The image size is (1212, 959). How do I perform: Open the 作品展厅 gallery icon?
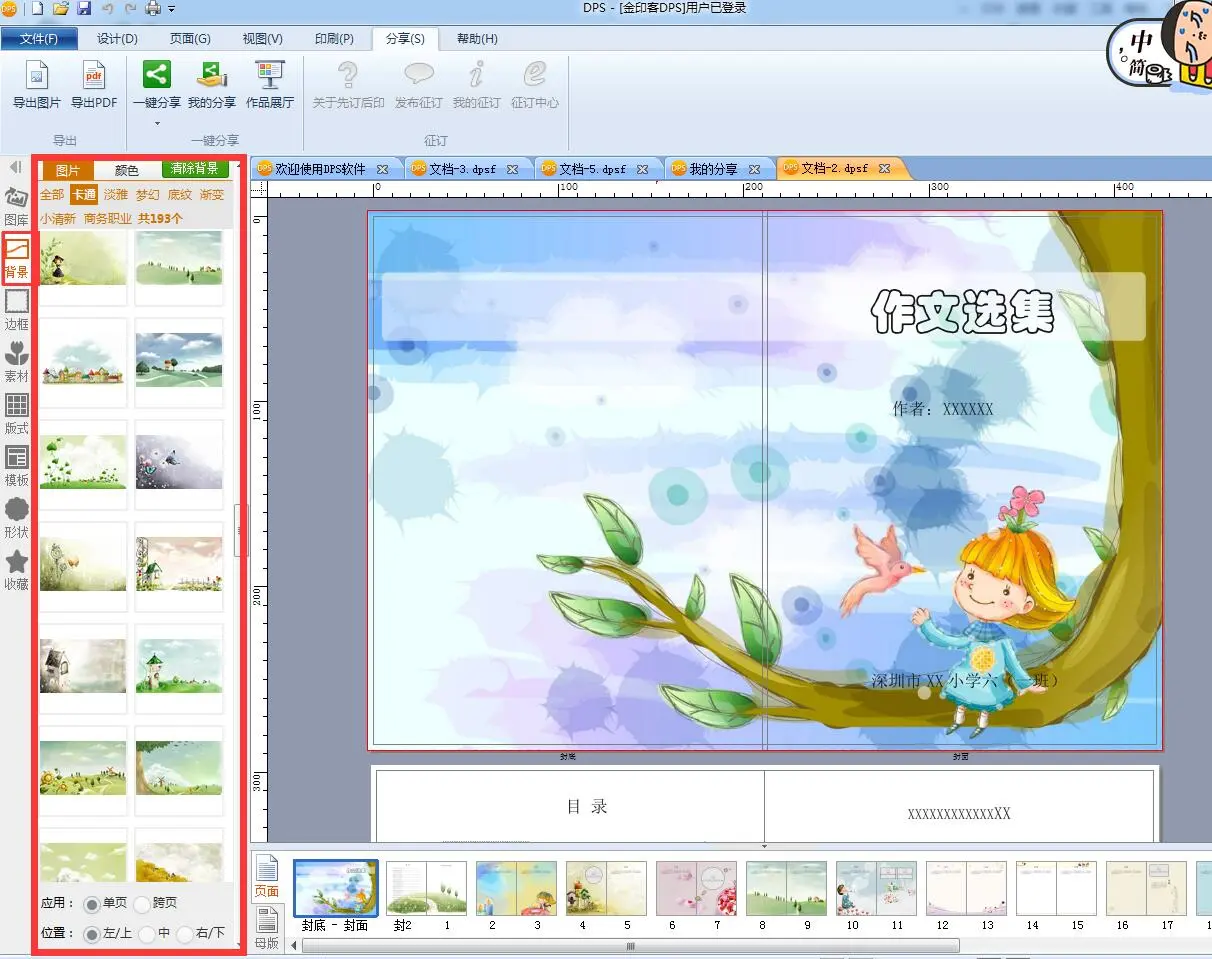click(x=270, y=76)
